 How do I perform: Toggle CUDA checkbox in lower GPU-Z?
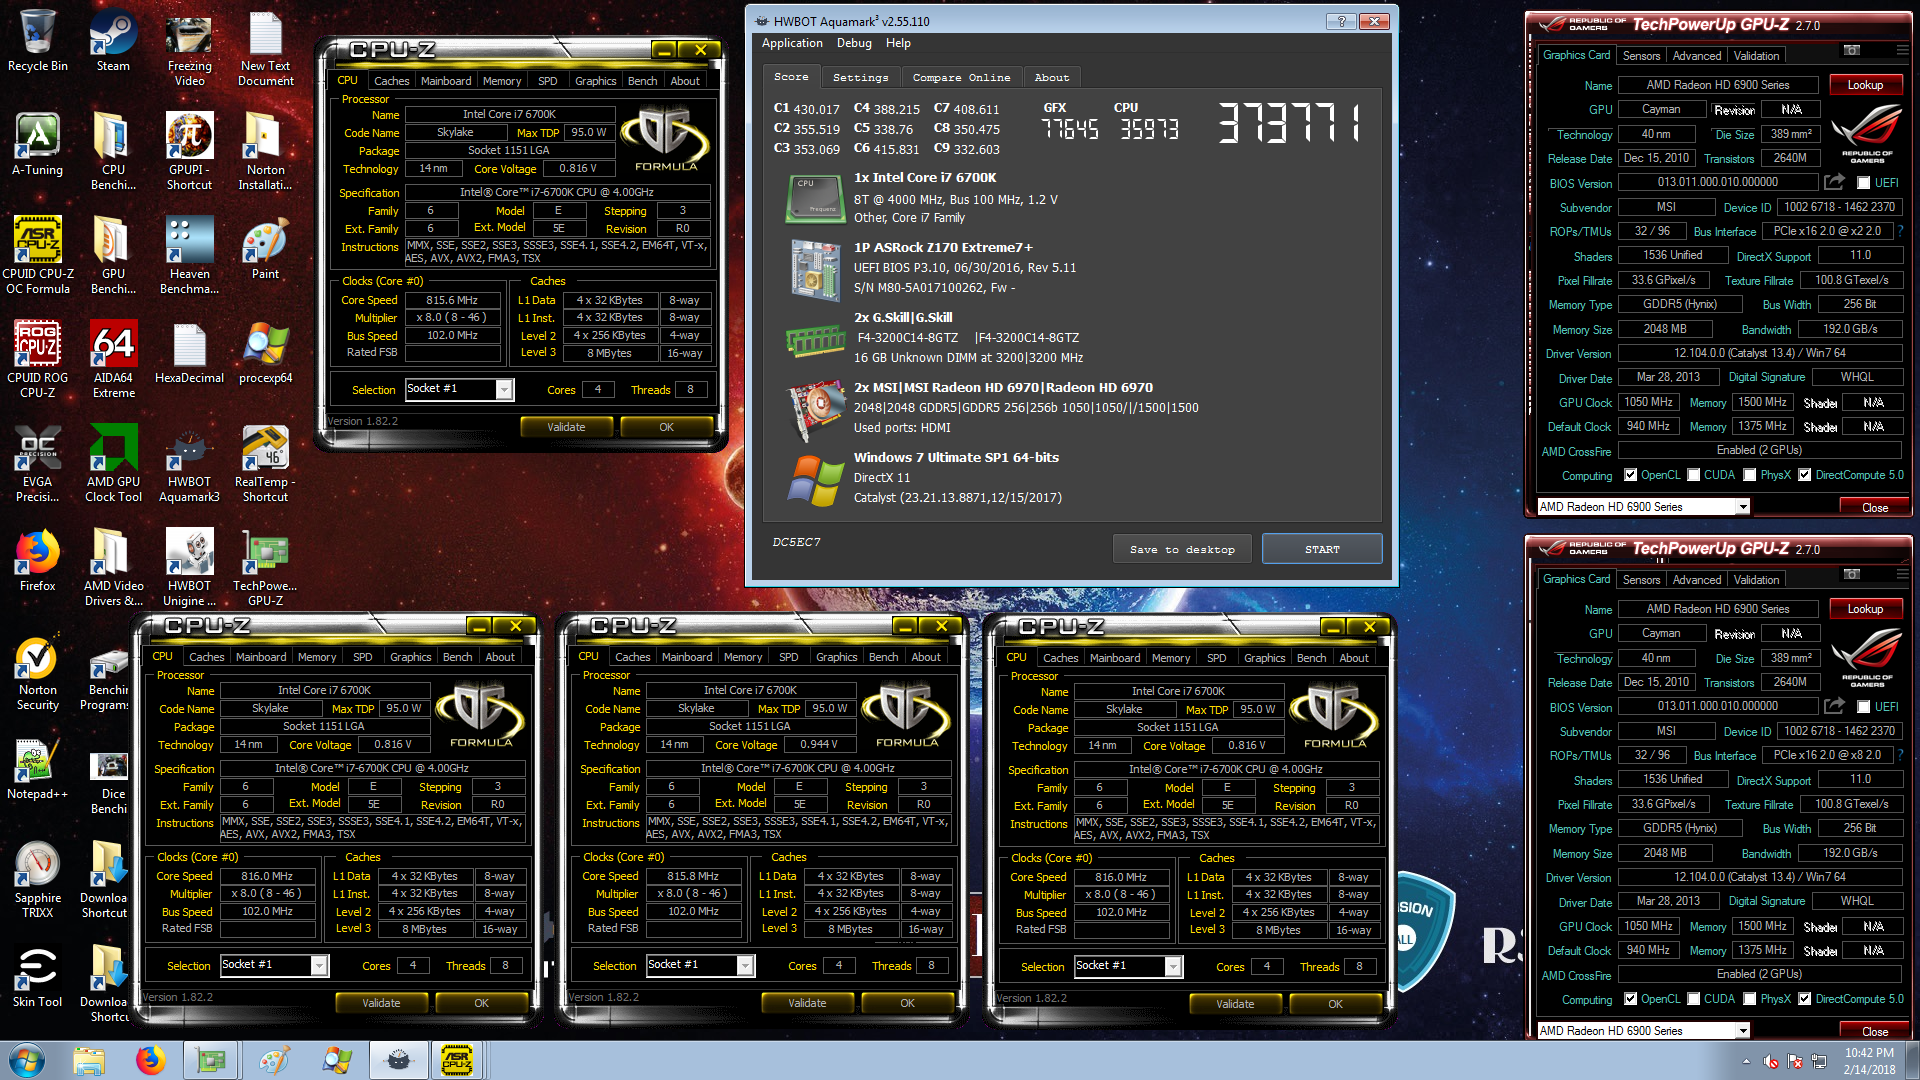1694,999
